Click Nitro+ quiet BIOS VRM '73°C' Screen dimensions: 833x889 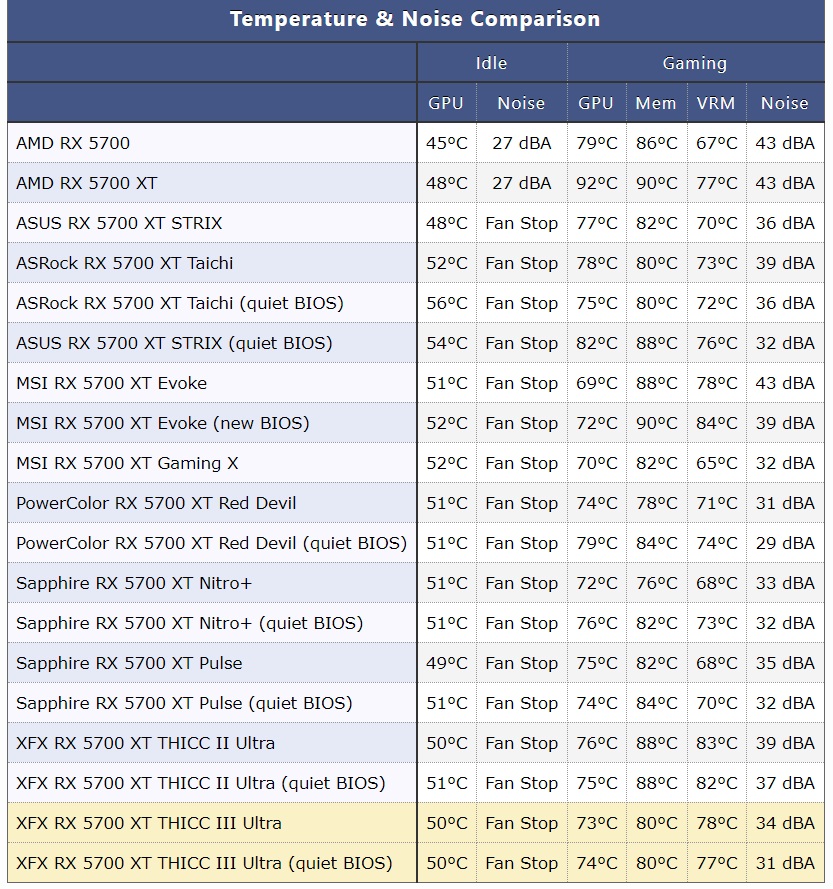click(717, 623)
